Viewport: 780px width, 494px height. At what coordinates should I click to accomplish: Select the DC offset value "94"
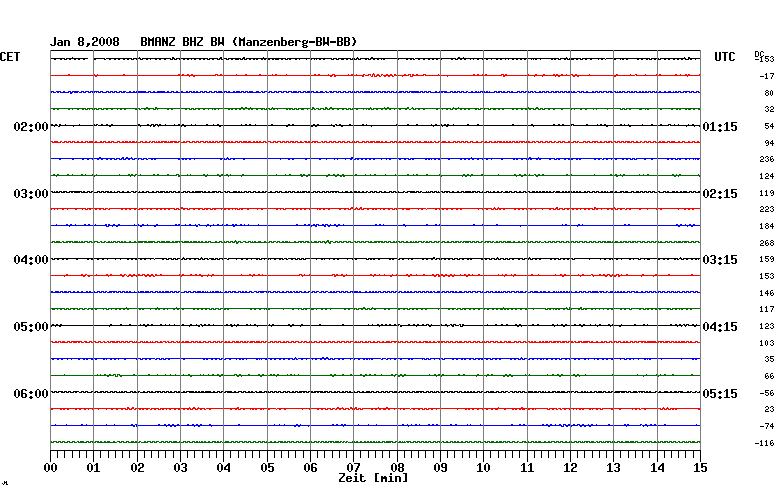click(769, 143)
